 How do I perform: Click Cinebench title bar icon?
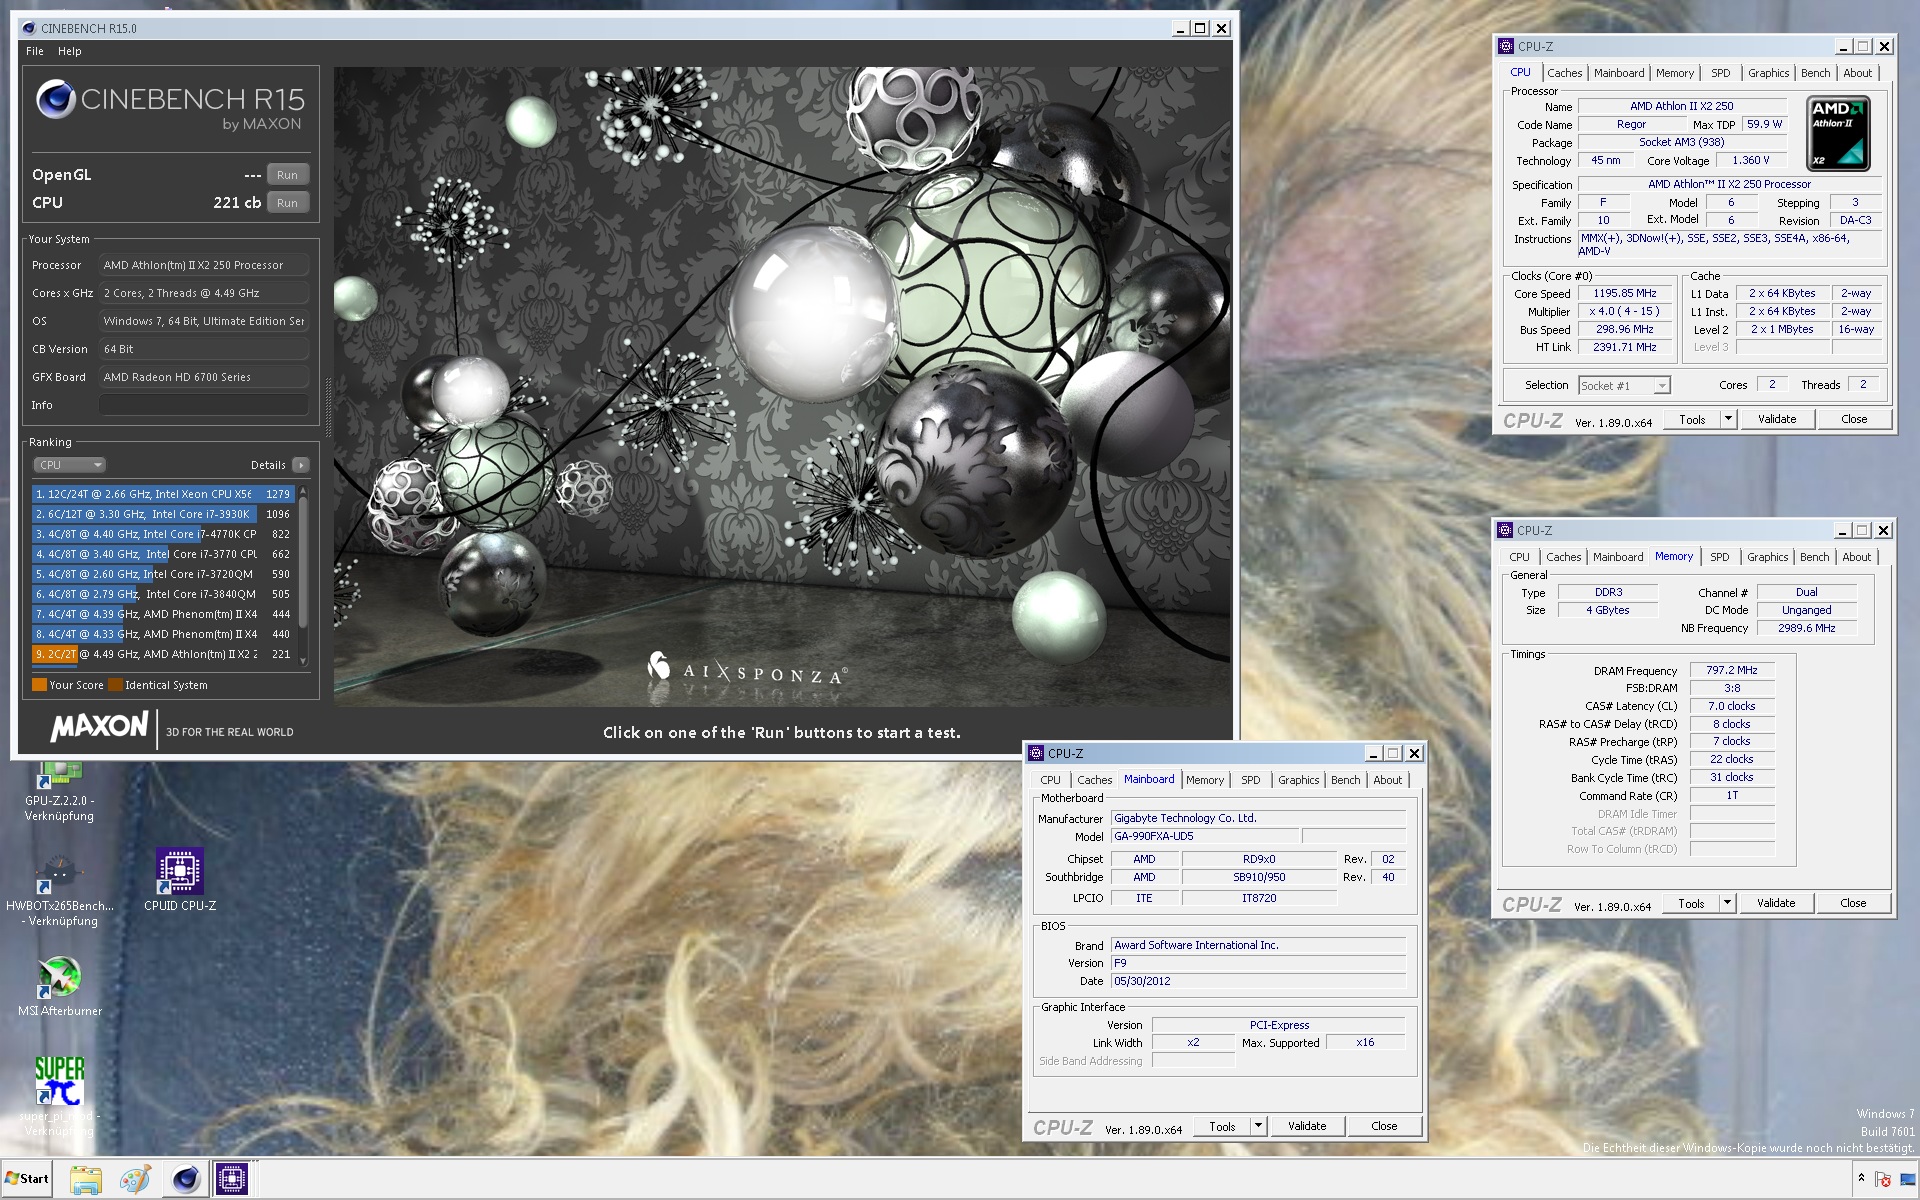(x=28, y=28)
